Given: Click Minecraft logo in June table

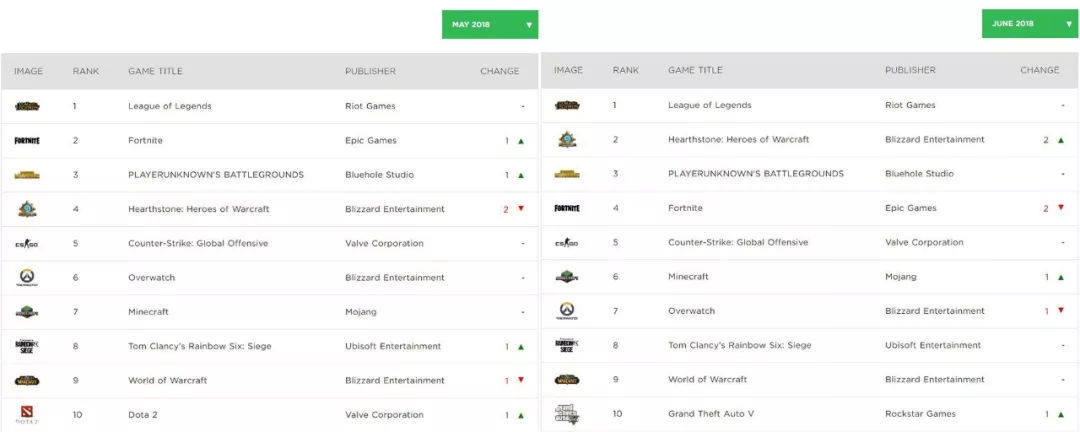Looking at the screenshot, I should (568, 277).
